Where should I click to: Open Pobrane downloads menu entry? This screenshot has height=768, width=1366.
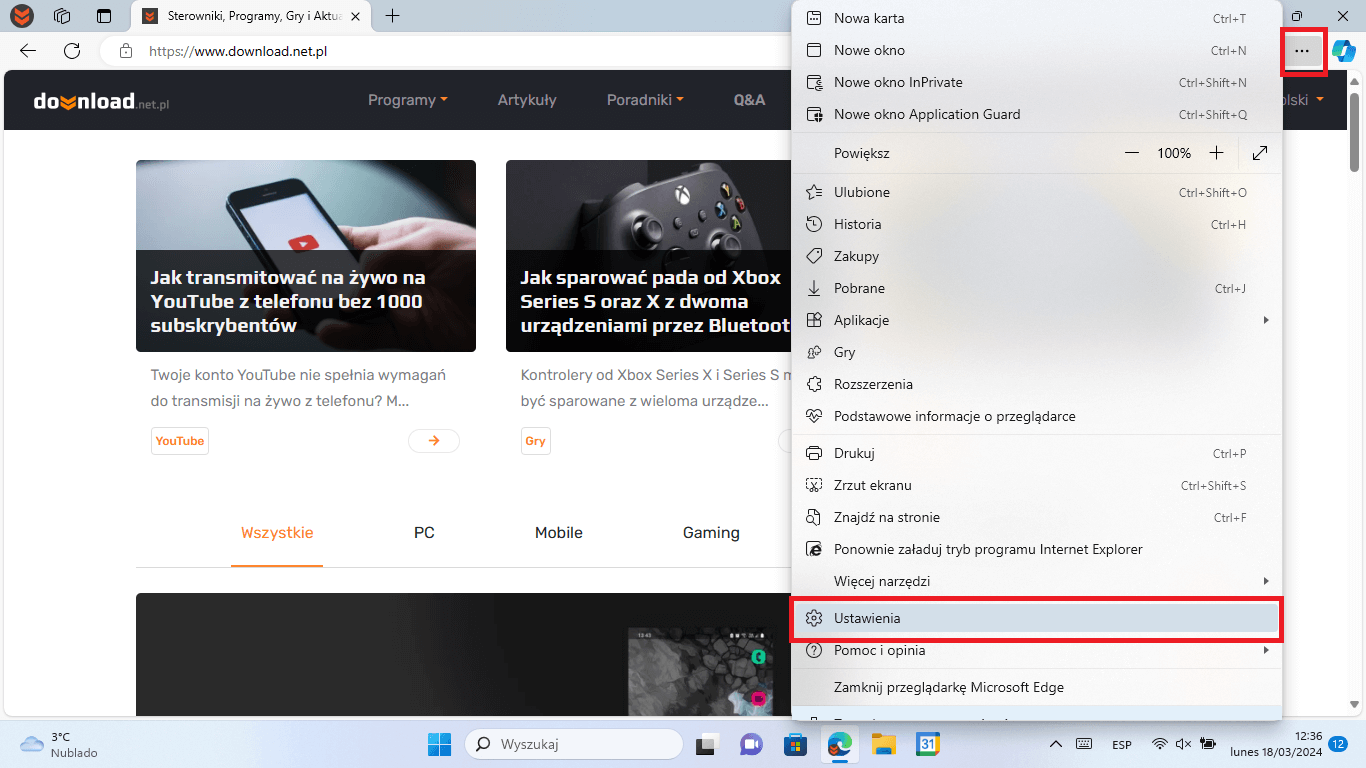coord(1036,288)
